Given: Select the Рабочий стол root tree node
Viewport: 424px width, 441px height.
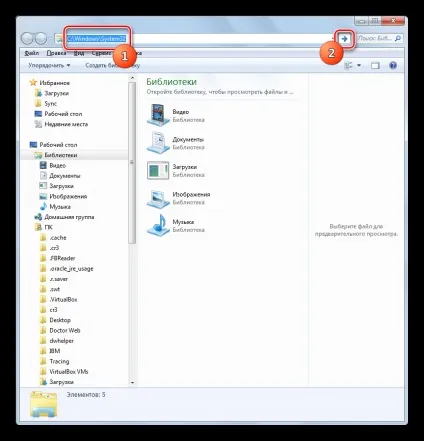Looking at the screenshot, I should tap(58, 145).
